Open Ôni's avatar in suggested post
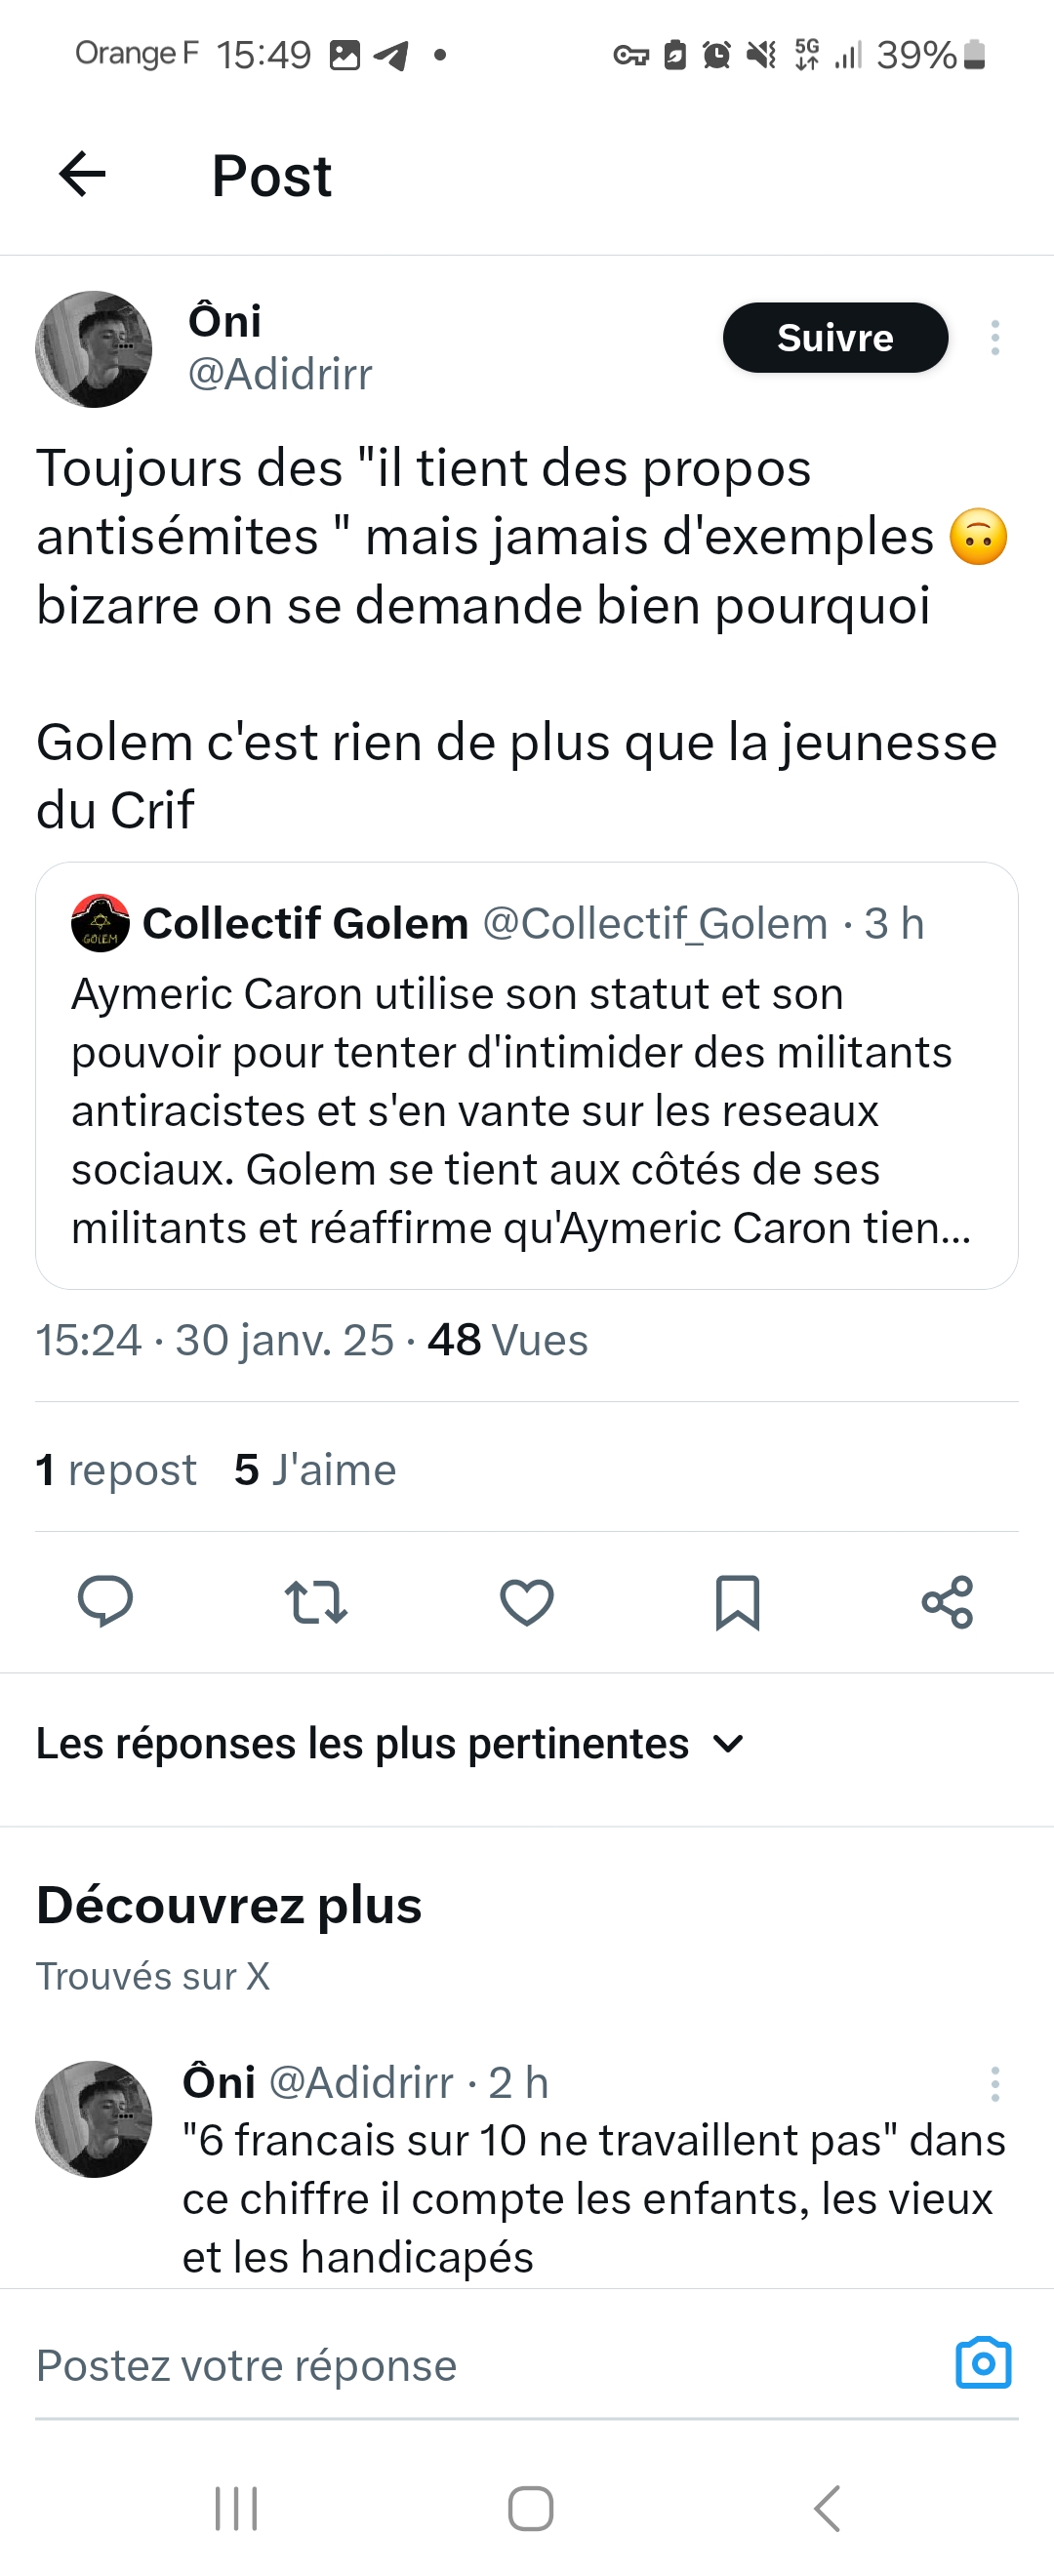 94,2119
